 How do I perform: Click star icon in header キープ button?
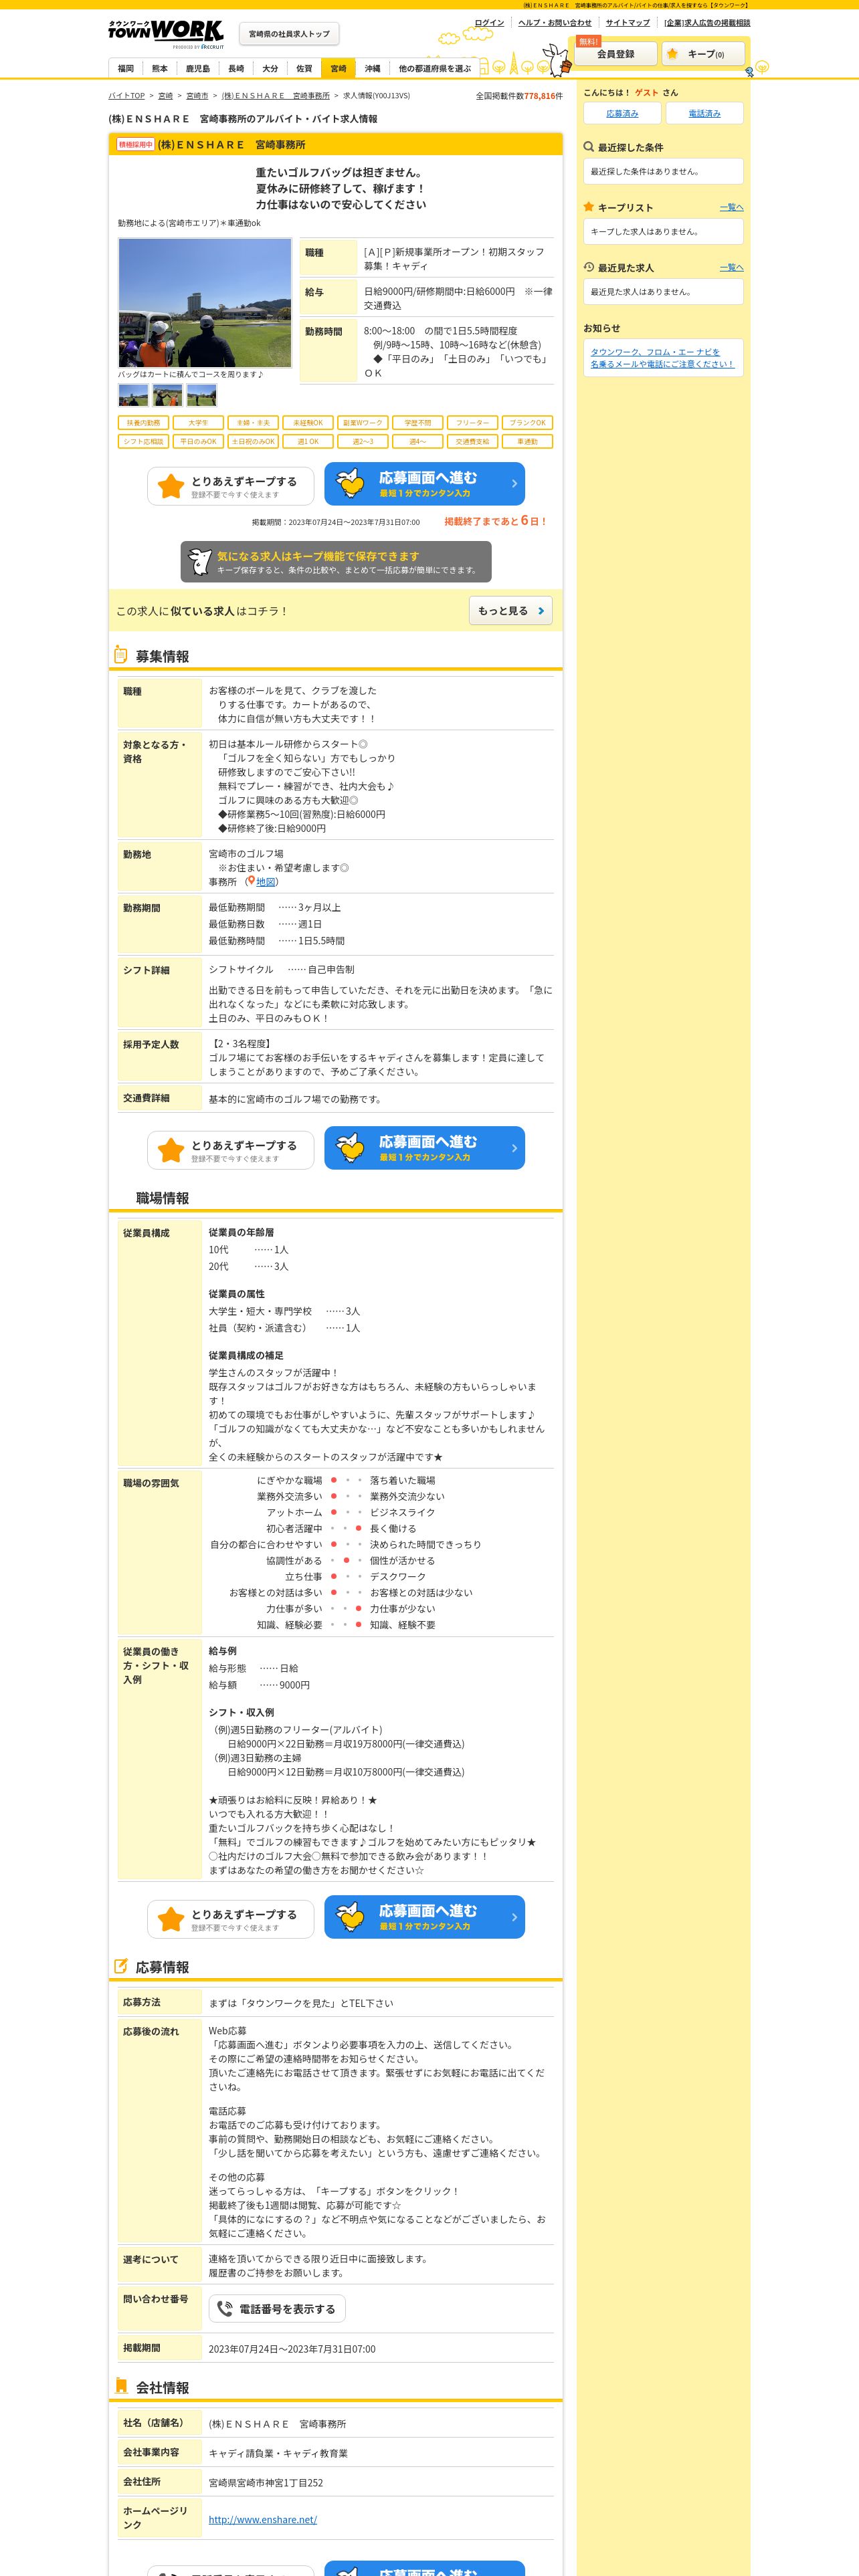click(x=673, y=54)
